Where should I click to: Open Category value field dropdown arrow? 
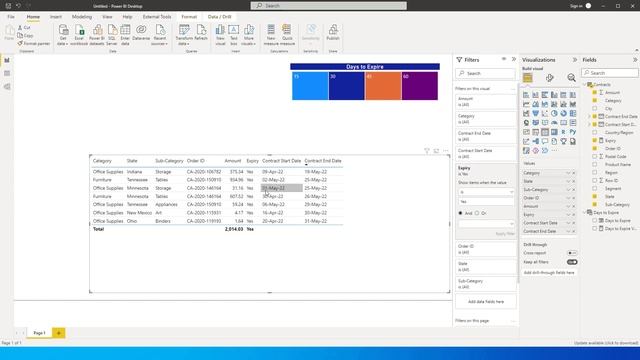coord(568,173)
